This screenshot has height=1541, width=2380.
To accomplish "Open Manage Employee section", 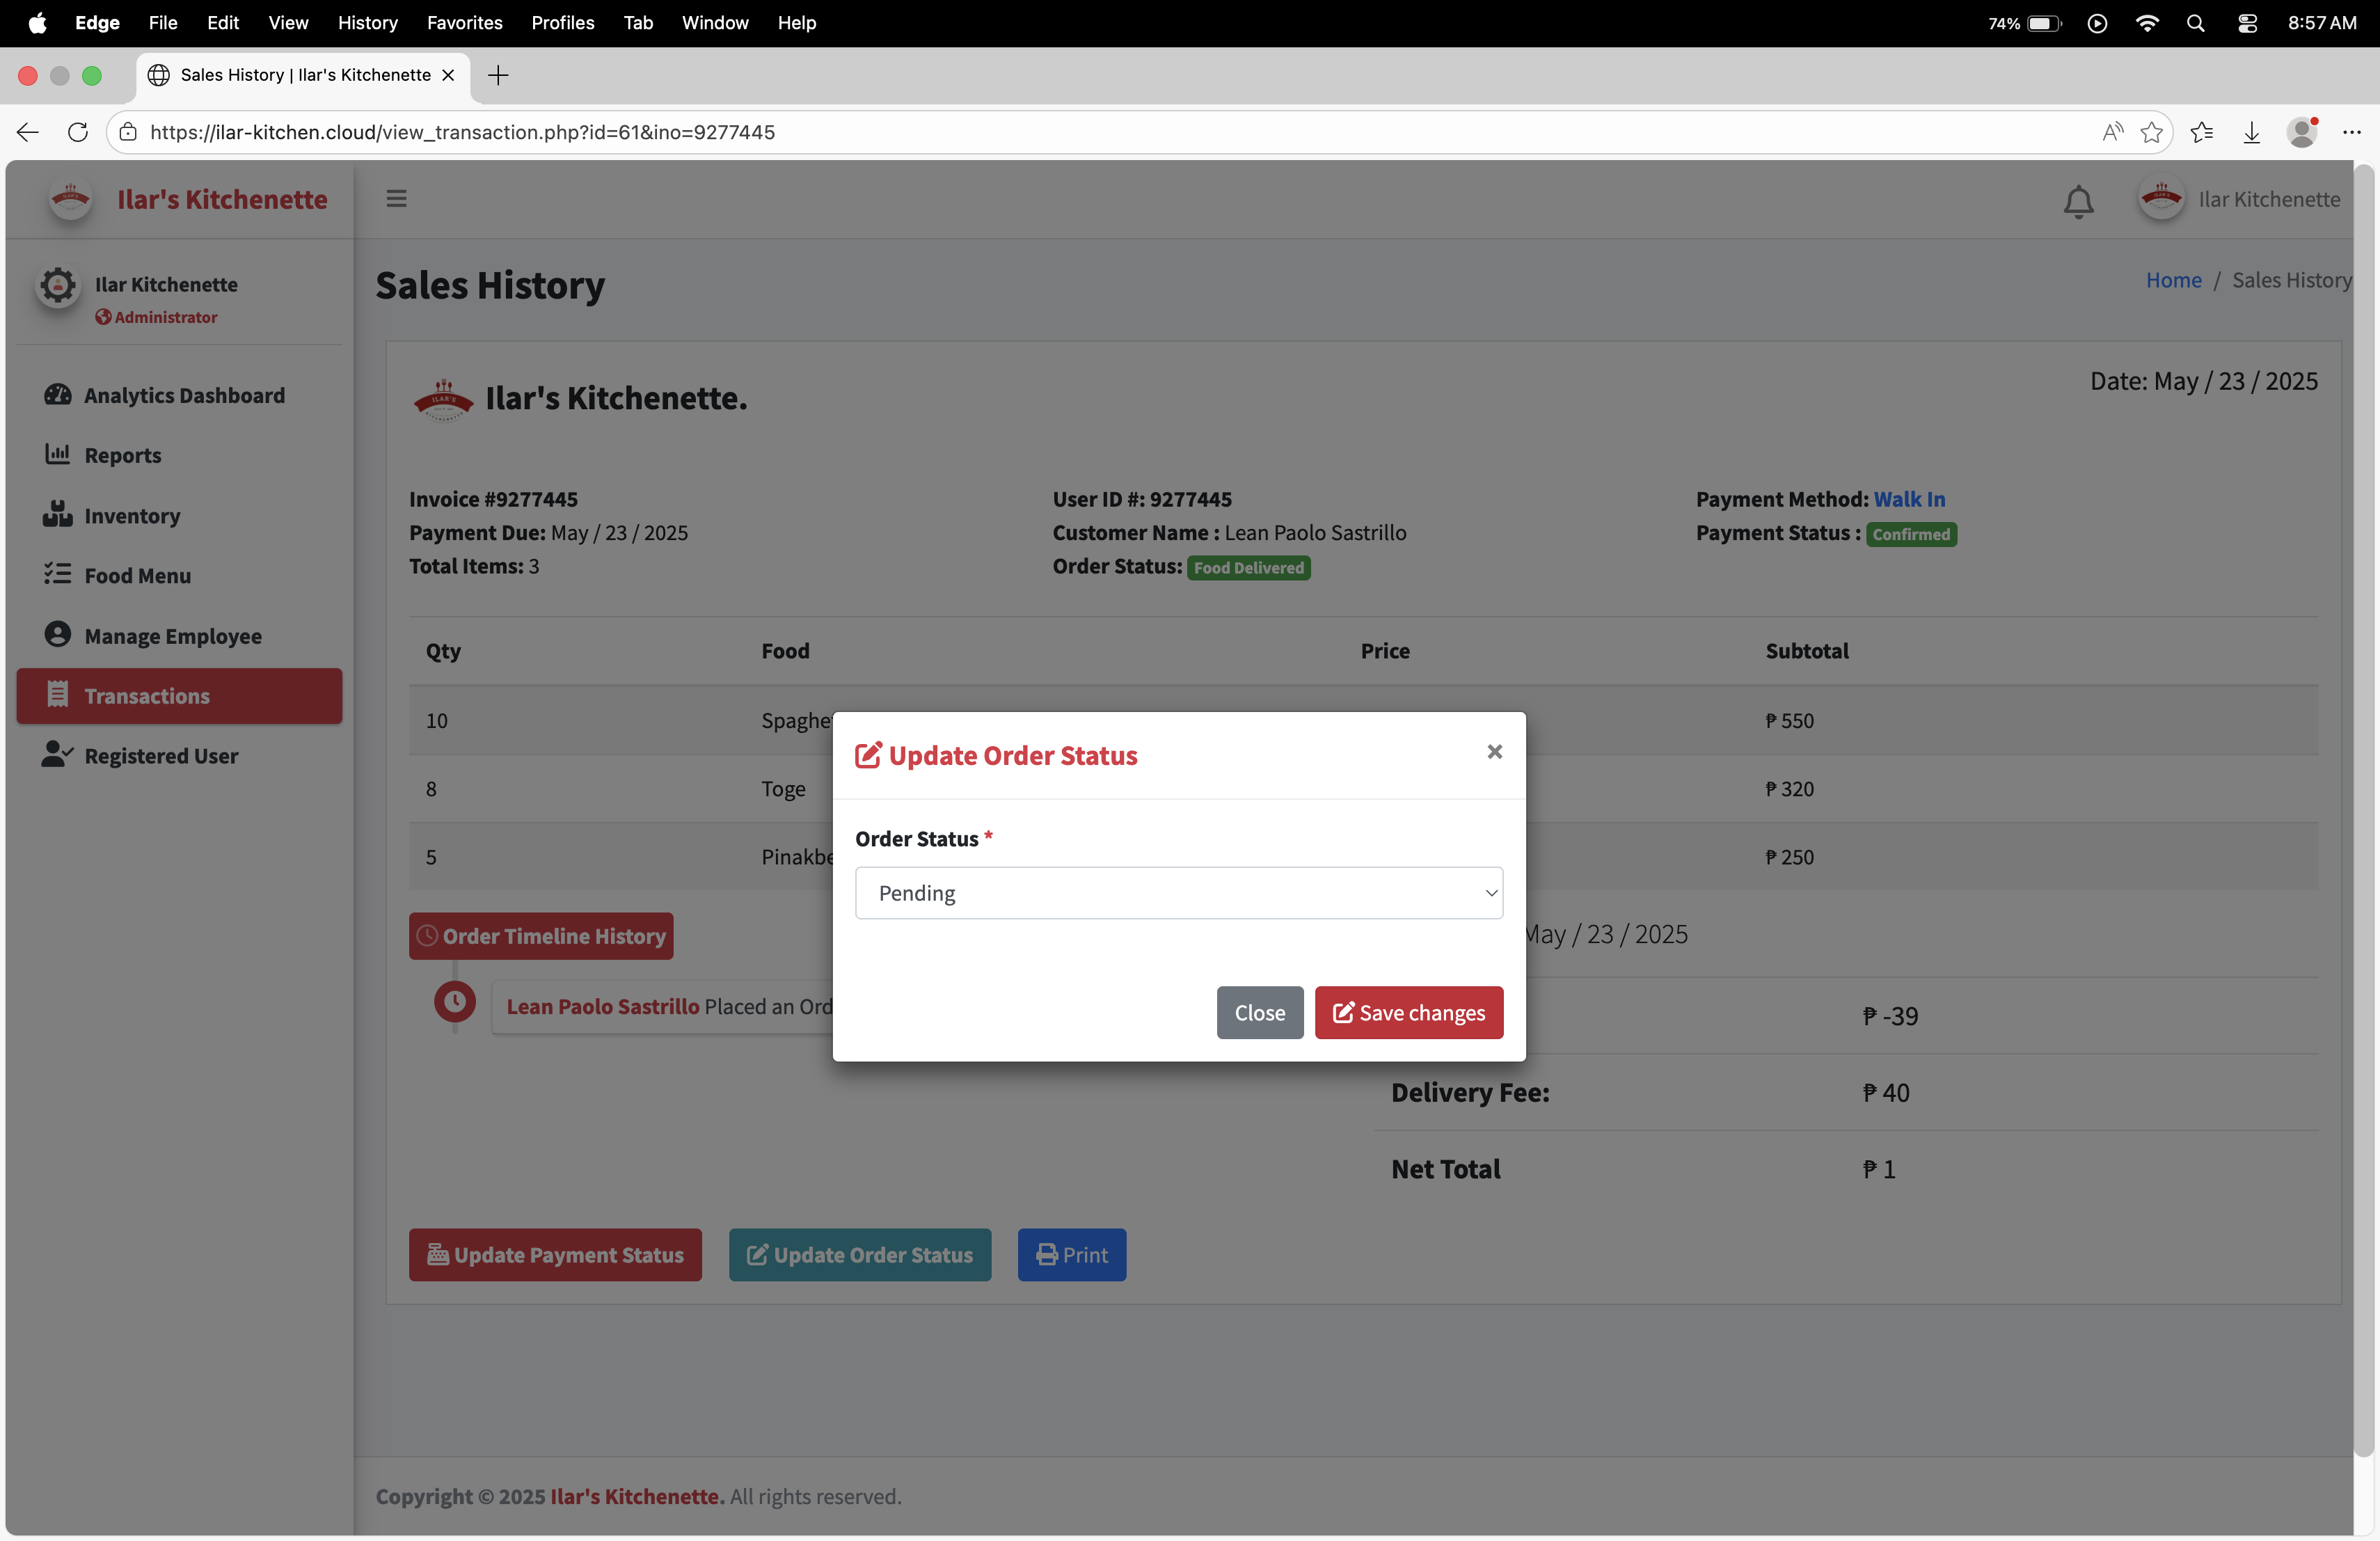I will point(172,636).
